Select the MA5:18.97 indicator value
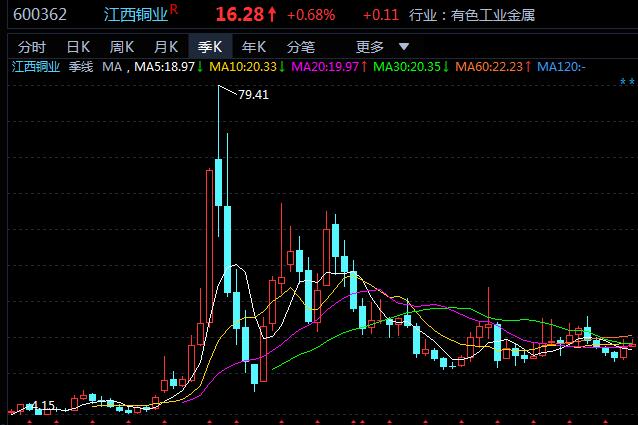 pos(165,67)
